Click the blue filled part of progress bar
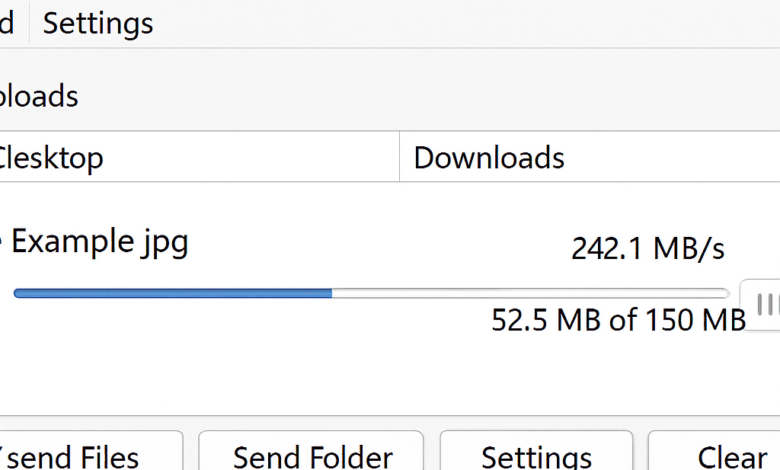The image size is (780, 470). [x=172, y=293]
